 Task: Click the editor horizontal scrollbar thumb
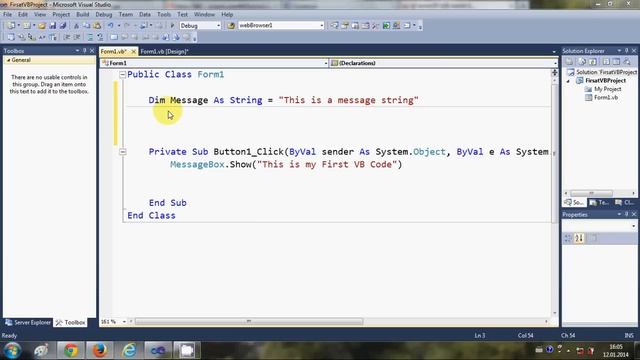tap(249, 322)
